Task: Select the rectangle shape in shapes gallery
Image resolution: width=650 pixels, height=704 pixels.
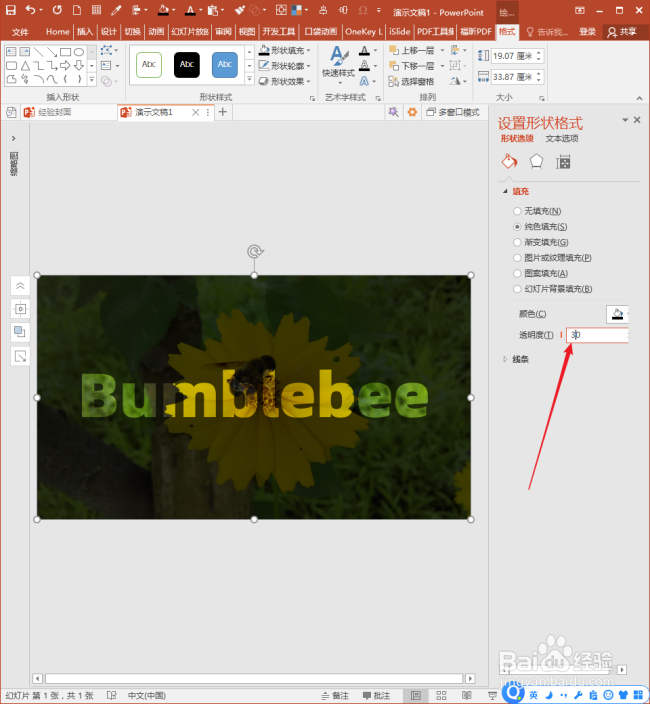Action: tap(66, 52)
